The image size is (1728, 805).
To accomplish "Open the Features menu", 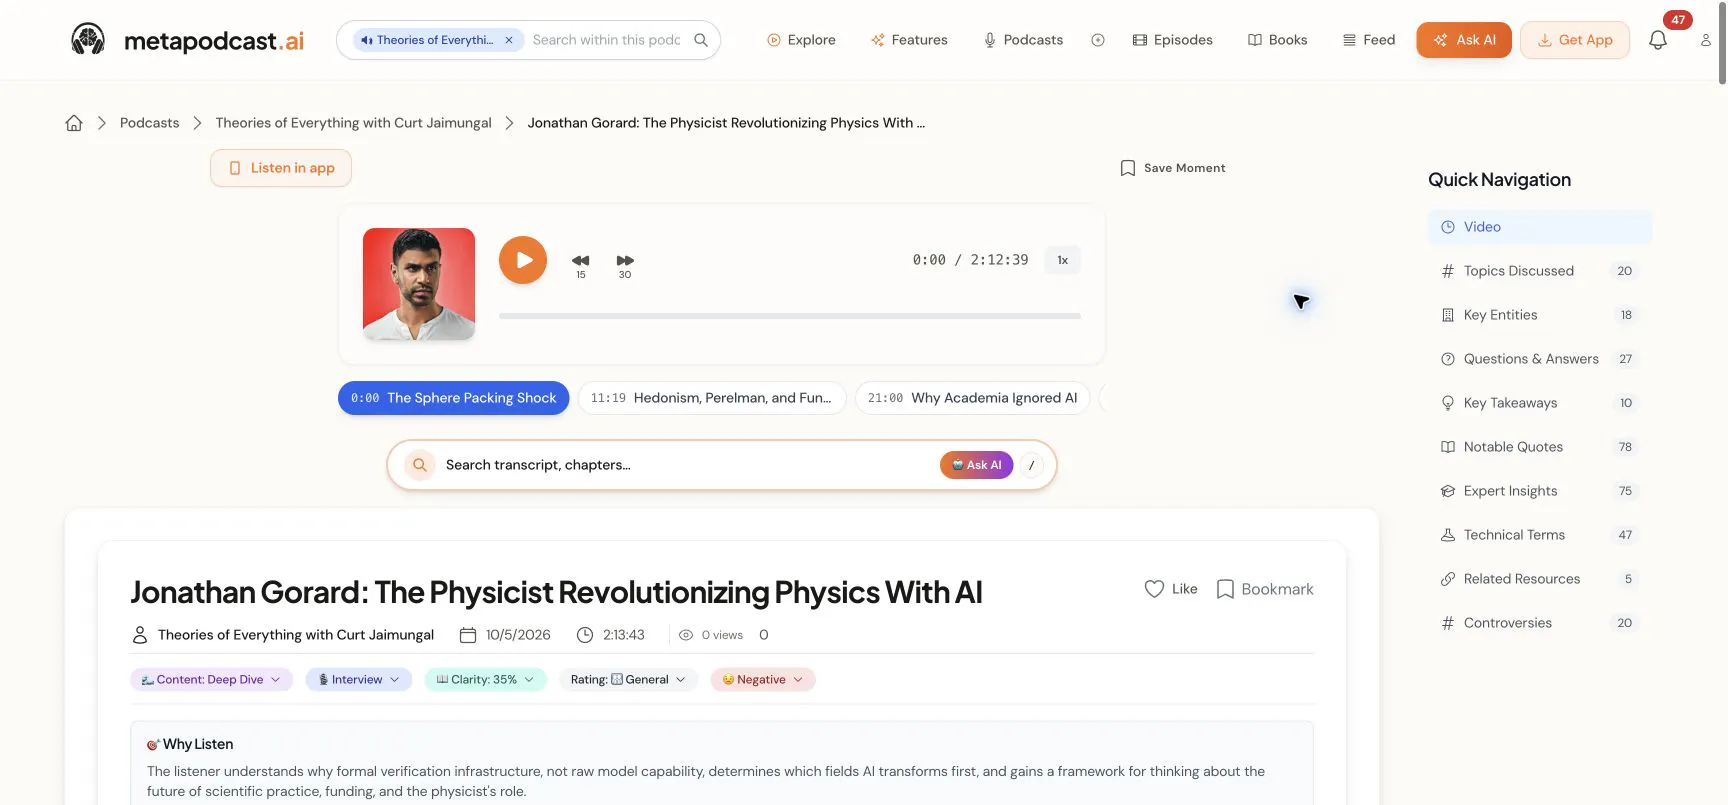I will (909, 40).
